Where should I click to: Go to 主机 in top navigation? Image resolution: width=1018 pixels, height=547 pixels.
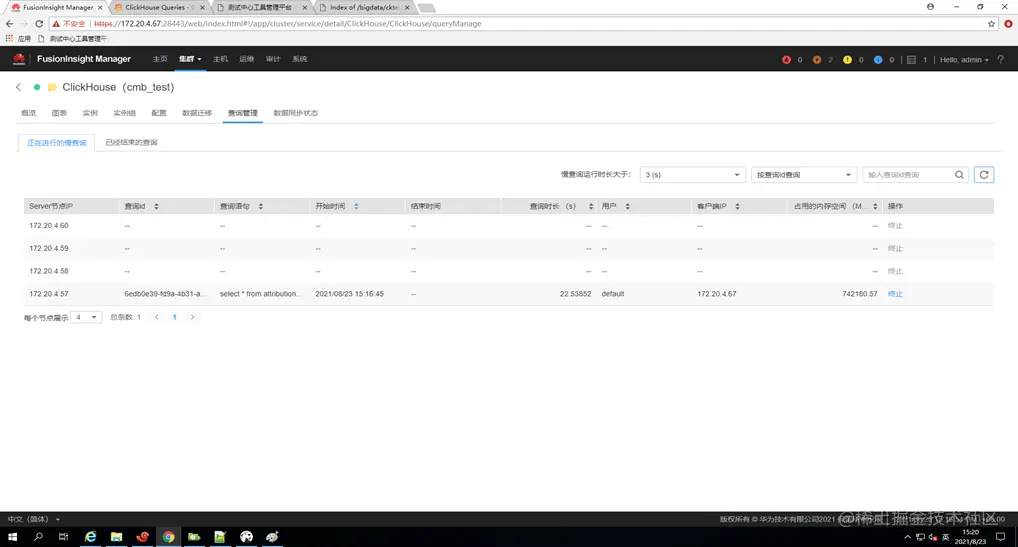coord(220,59)
